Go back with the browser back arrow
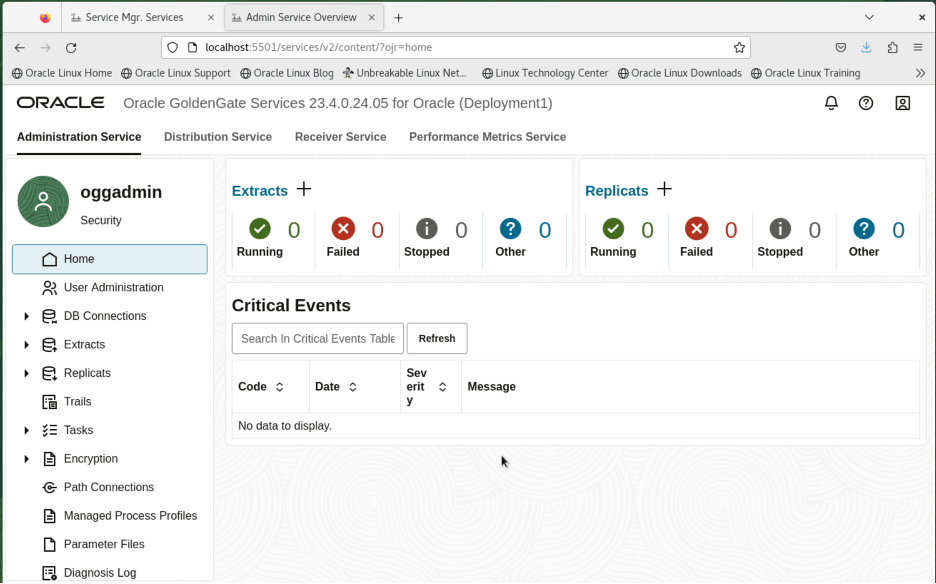The width and height of the screenshot is (936, 584). tap(20, 48)
